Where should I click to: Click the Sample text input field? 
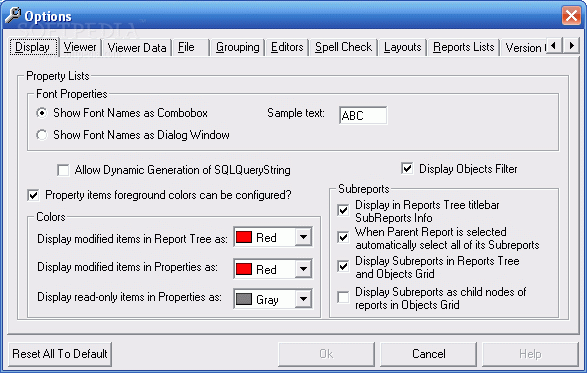click(363, 115)
